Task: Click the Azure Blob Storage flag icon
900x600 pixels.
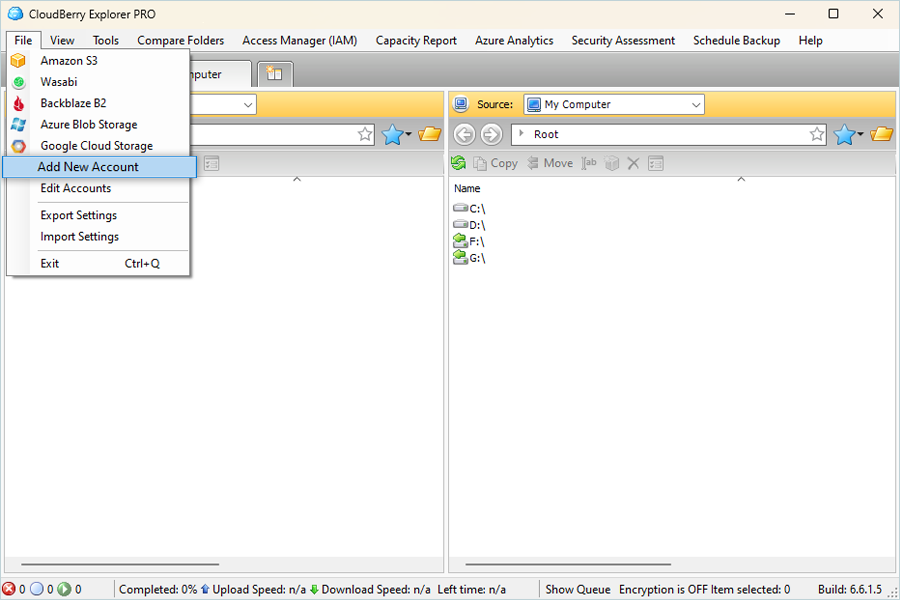Action: (x=18, y=125)
